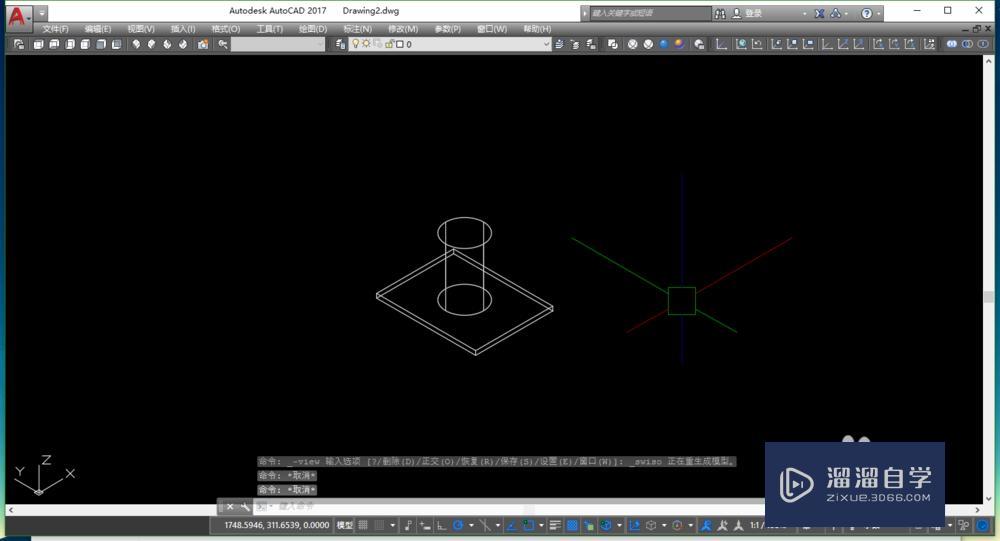Screen dimensions: 1000x541
Task: Click Clean Screen button at status bar end
Action: click(983, 526)
